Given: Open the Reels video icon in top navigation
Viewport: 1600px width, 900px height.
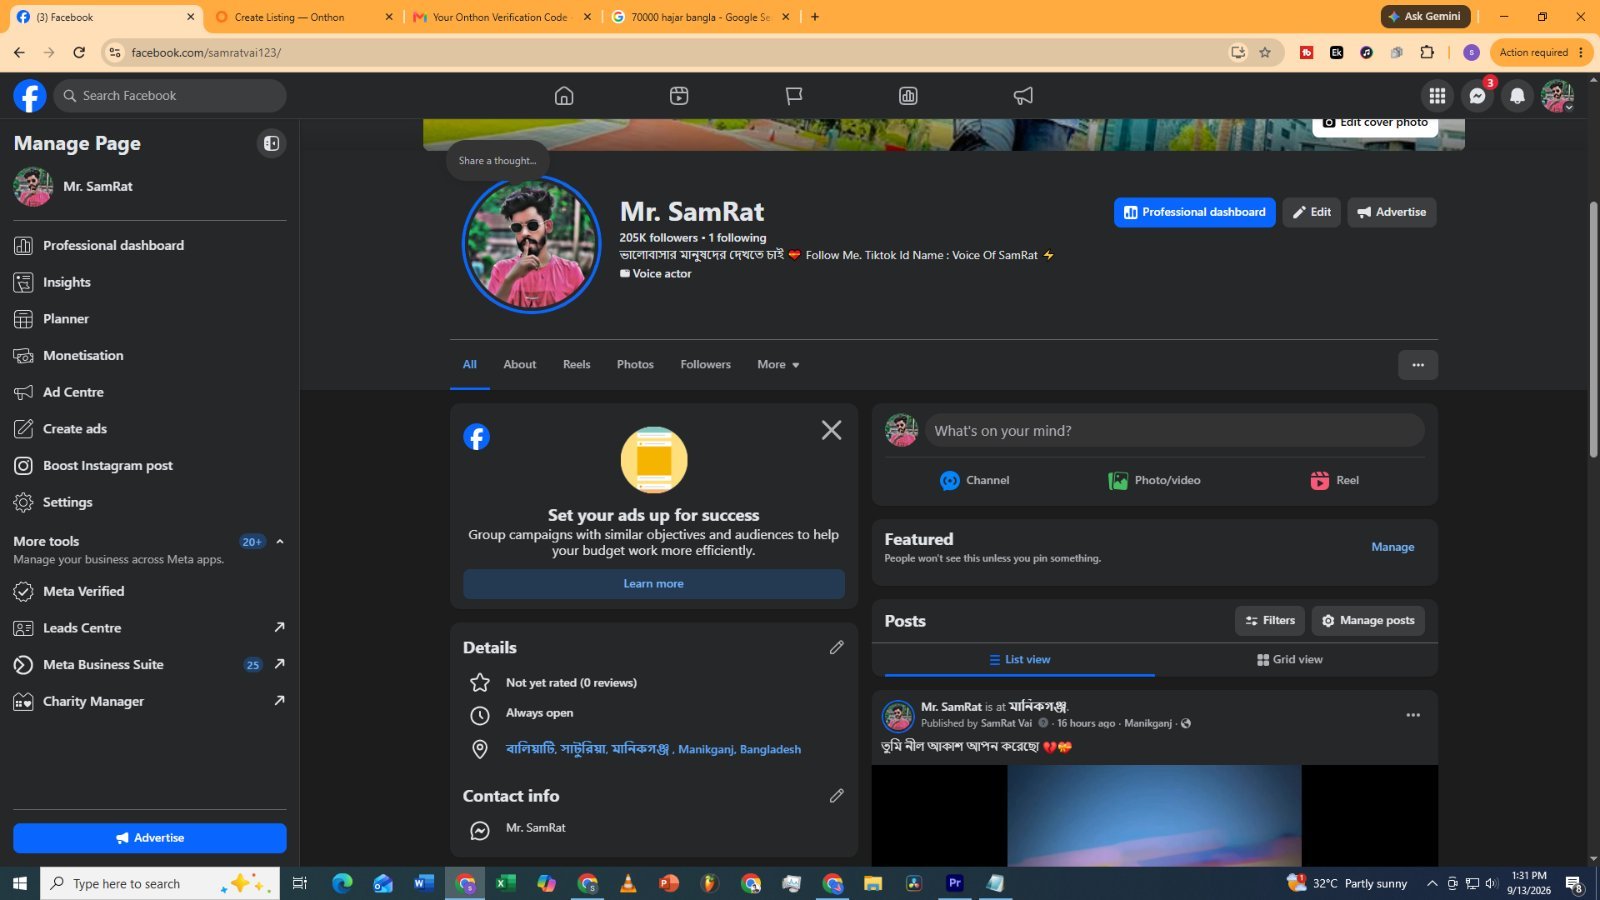Looking at the screenshot, I should coord(679,96).
